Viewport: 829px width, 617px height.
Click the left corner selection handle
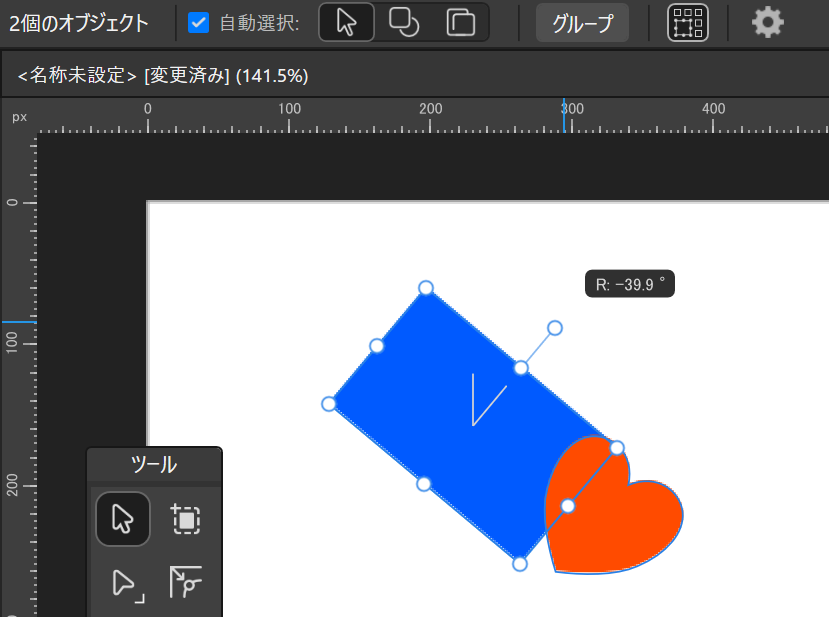point(329,404)
